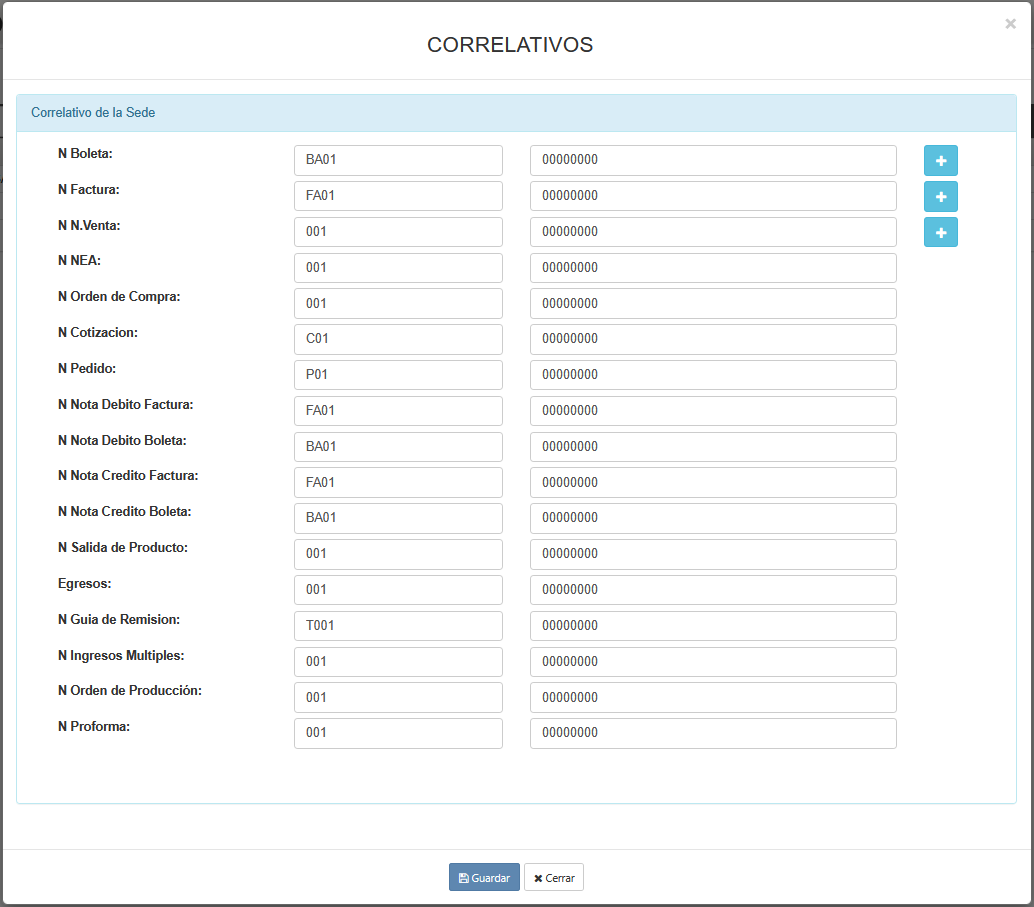Focus the N Boleta series field BA01

(398, 160)
